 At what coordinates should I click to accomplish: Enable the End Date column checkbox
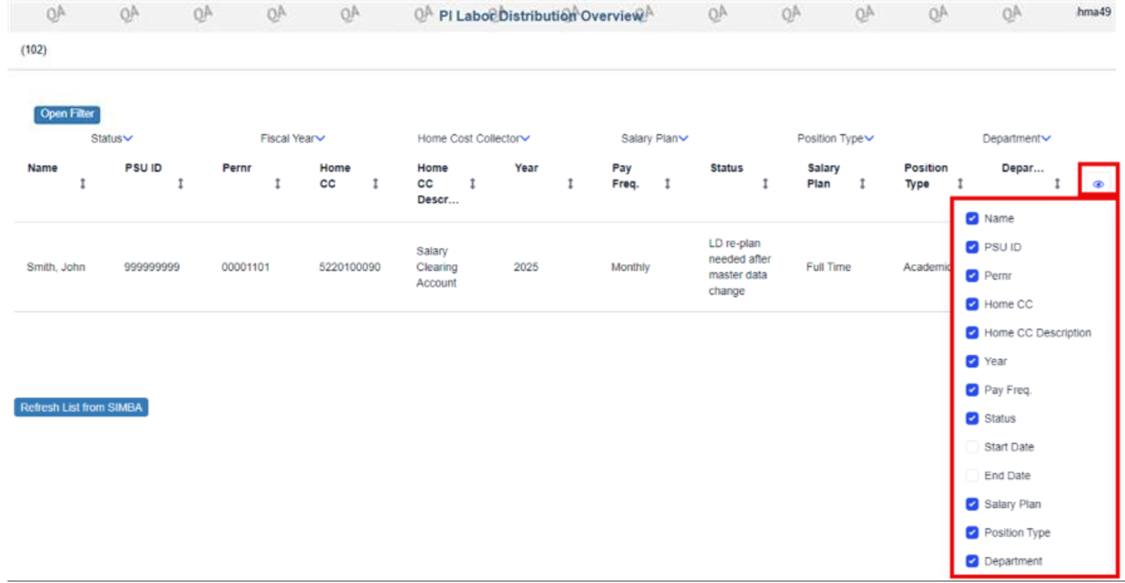click(972, 475)
